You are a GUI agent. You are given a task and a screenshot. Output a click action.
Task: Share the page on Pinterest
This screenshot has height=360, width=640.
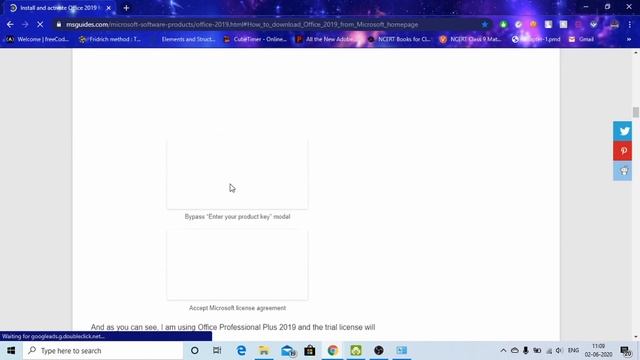(x=623, y=151)
